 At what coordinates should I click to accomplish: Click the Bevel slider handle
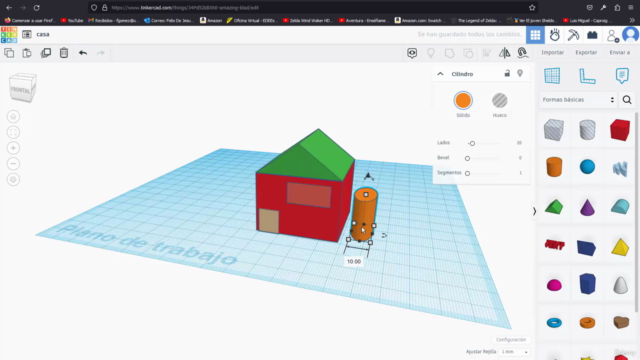coord(467,158)
